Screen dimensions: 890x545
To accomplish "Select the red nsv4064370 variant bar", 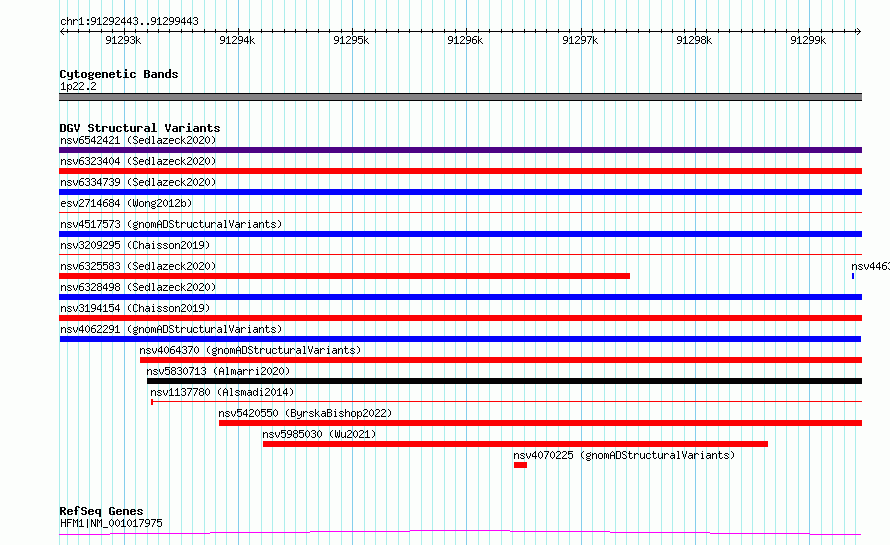I will pos(501,360).
